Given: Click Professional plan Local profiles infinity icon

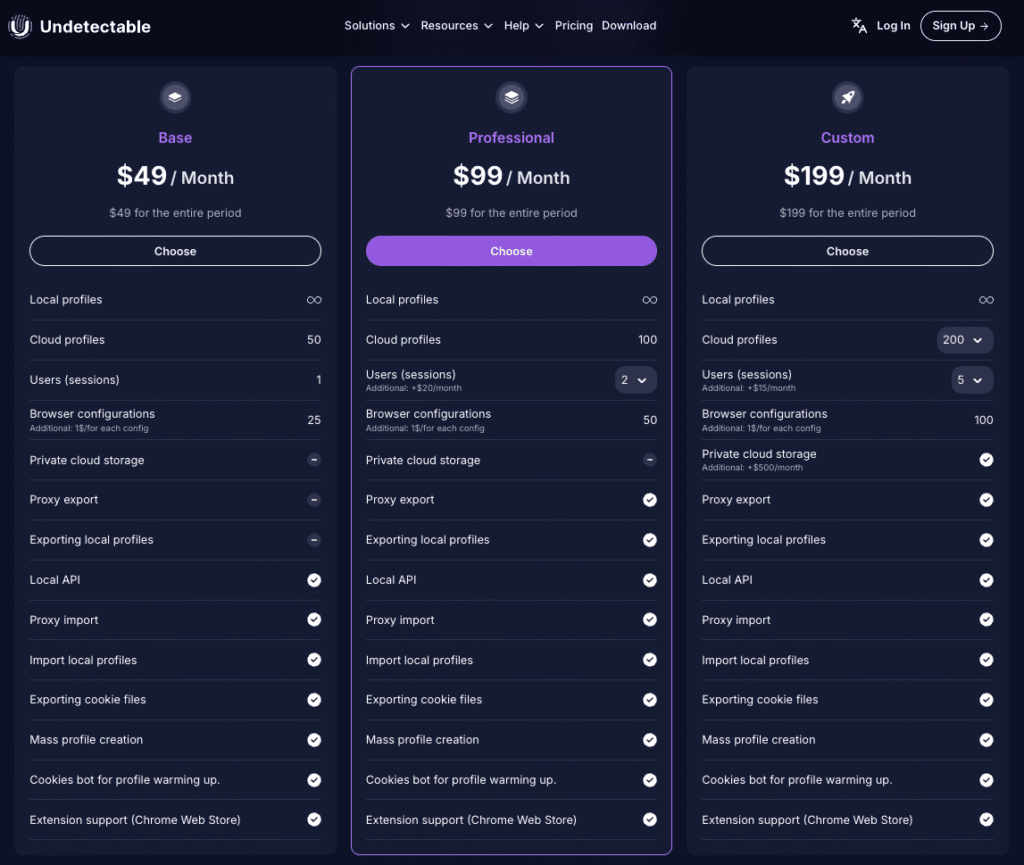Looking at the screenshot, I should tap(650, 300).
